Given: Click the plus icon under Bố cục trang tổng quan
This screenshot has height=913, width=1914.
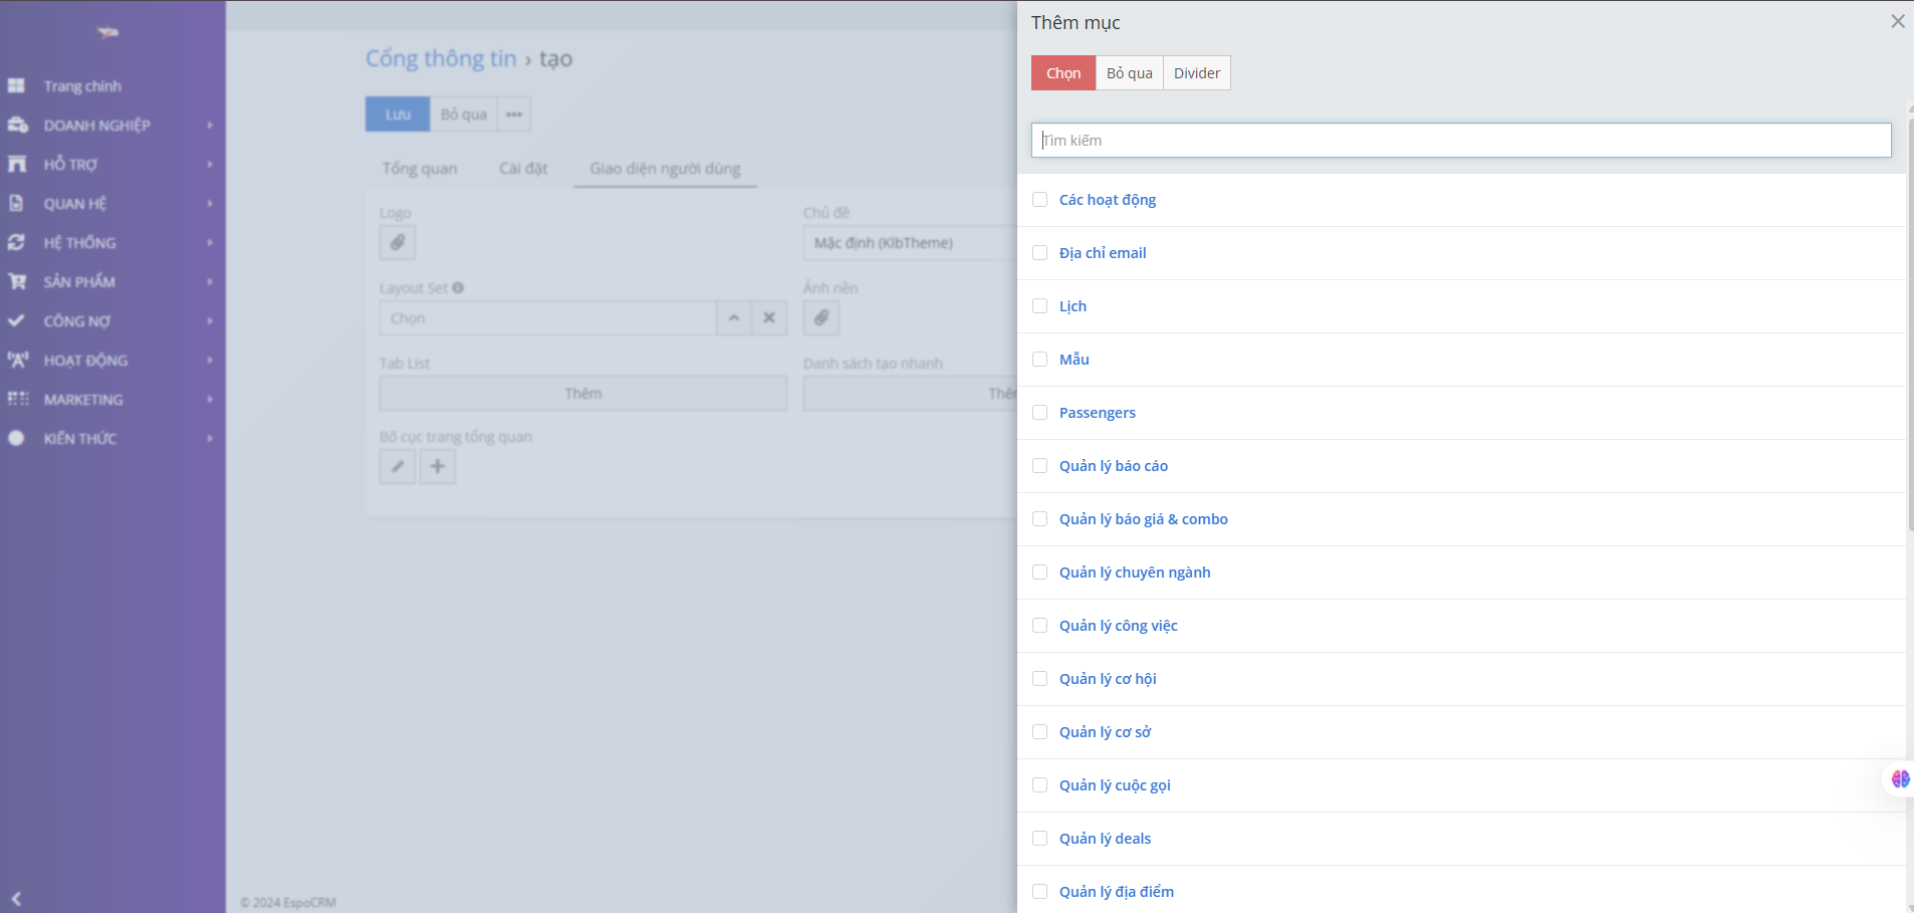Looking at the screenshot, I should 437,467.
